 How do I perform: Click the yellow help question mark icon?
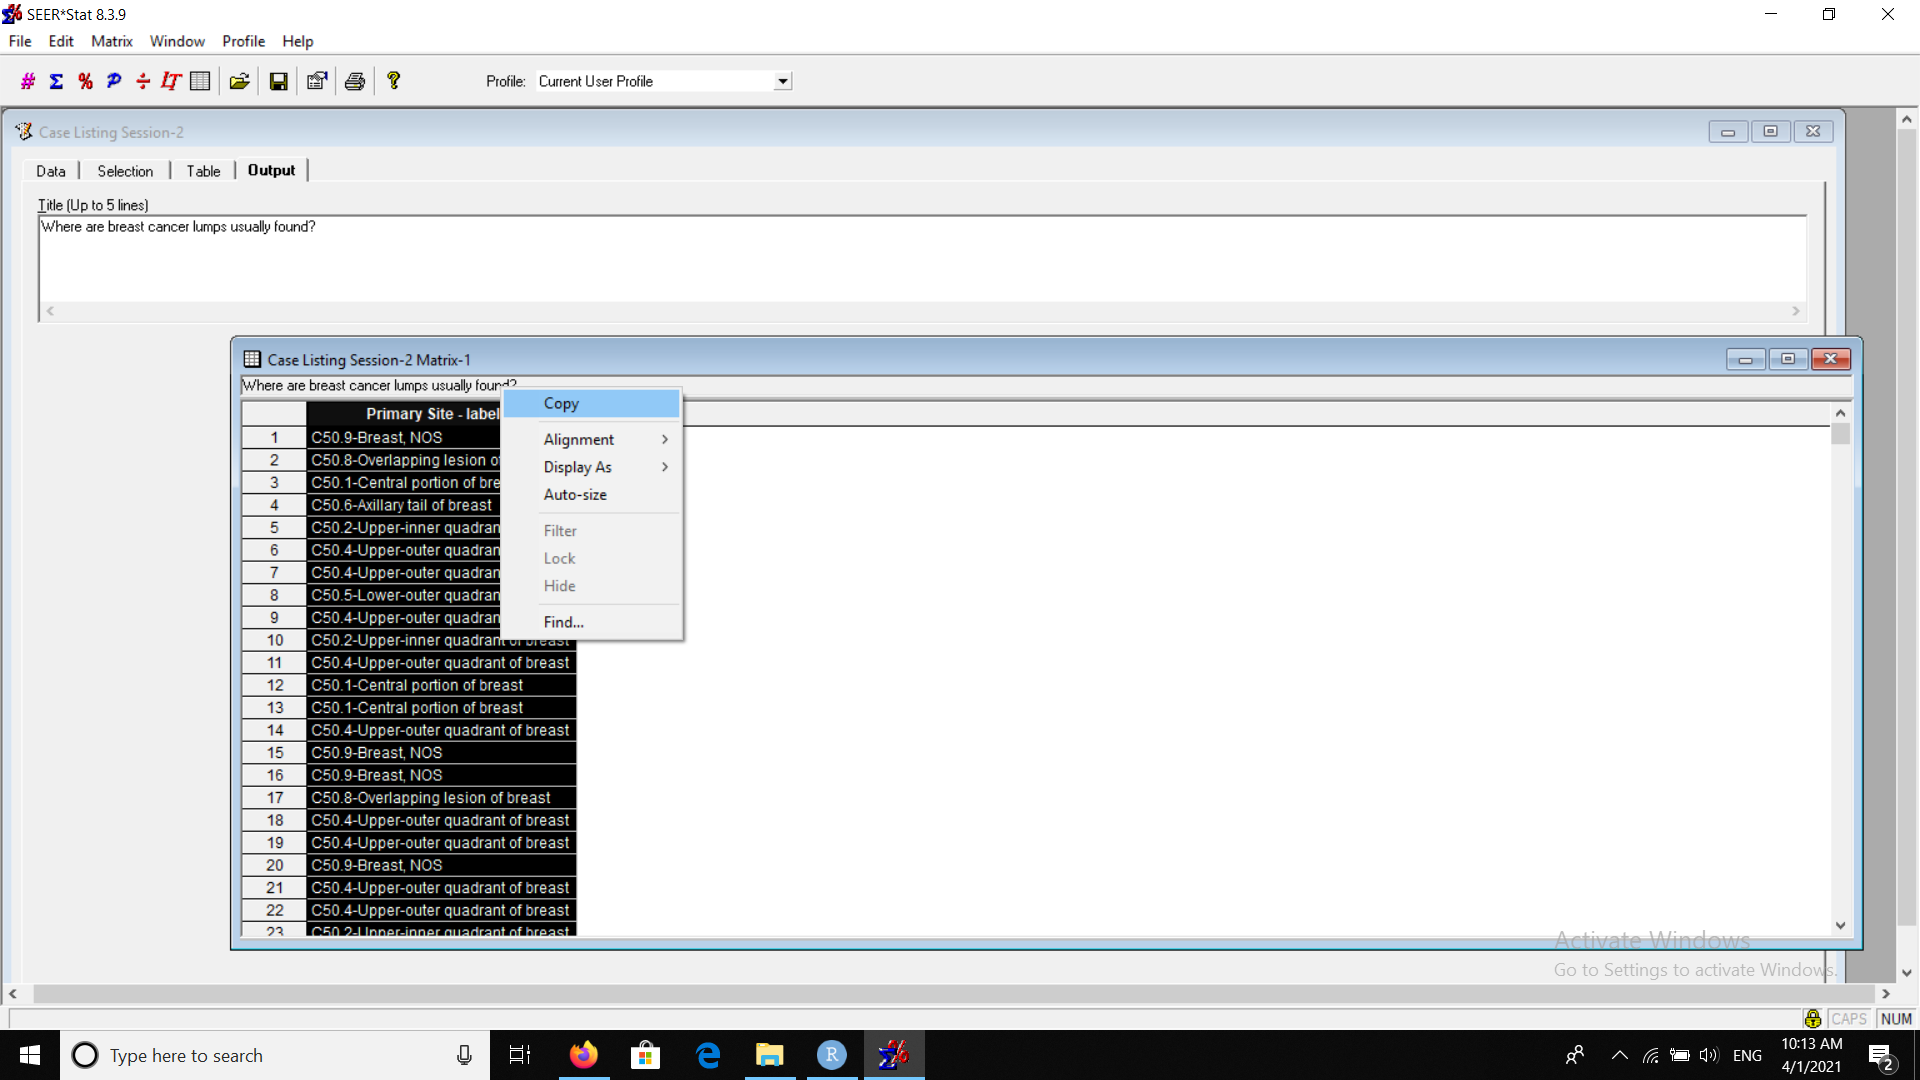[393, 81]
